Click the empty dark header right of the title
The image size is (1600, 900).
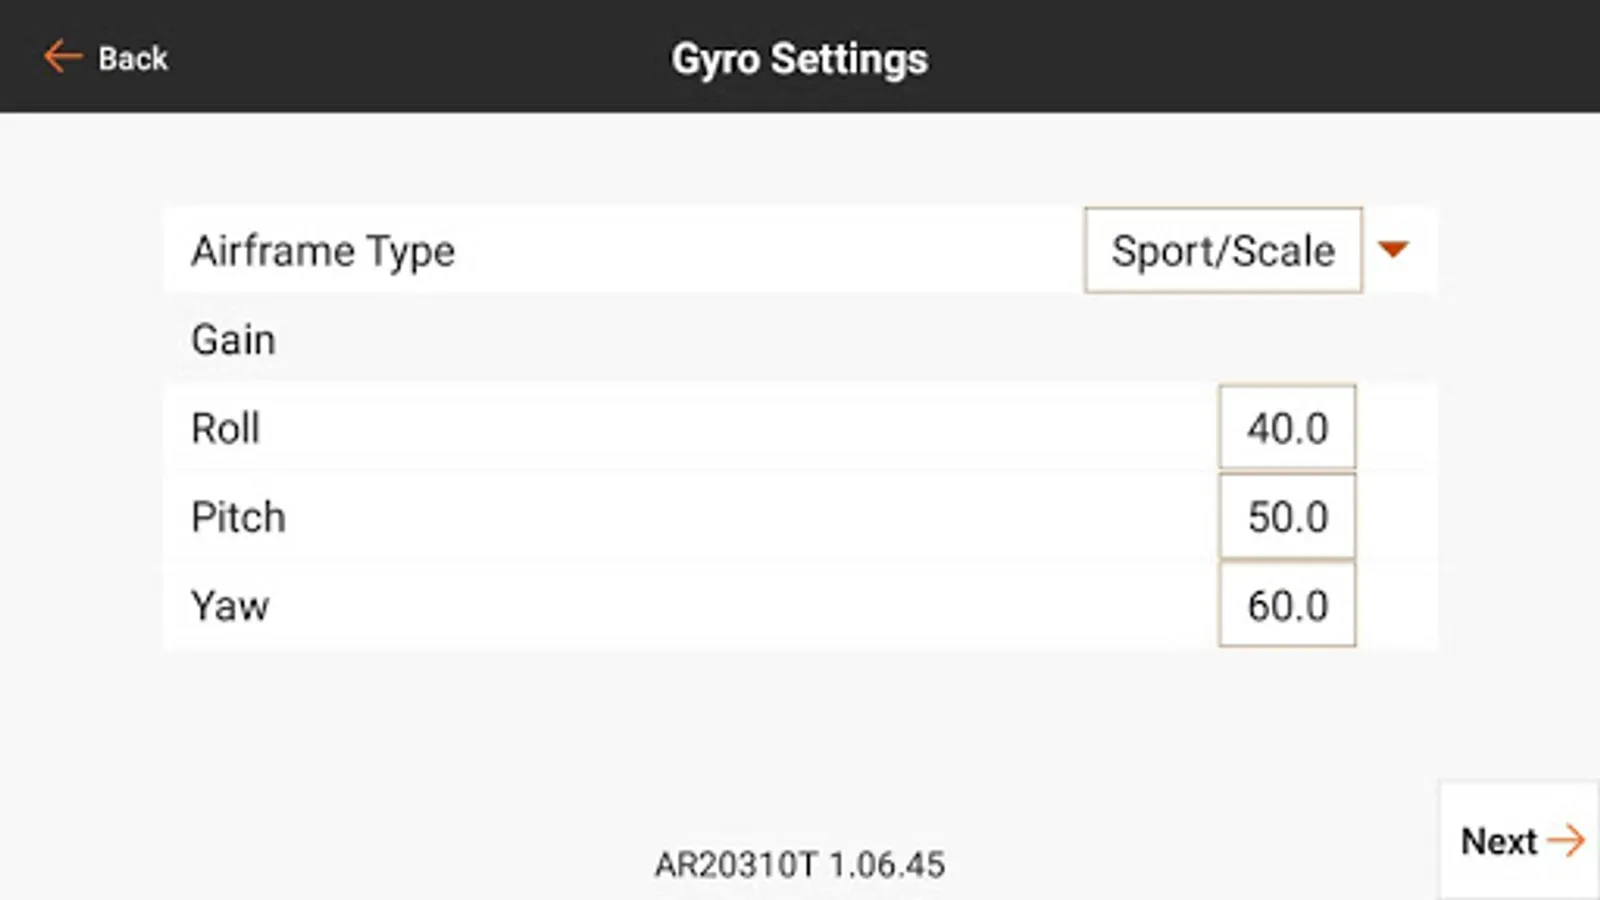(x=1250, y=56)
